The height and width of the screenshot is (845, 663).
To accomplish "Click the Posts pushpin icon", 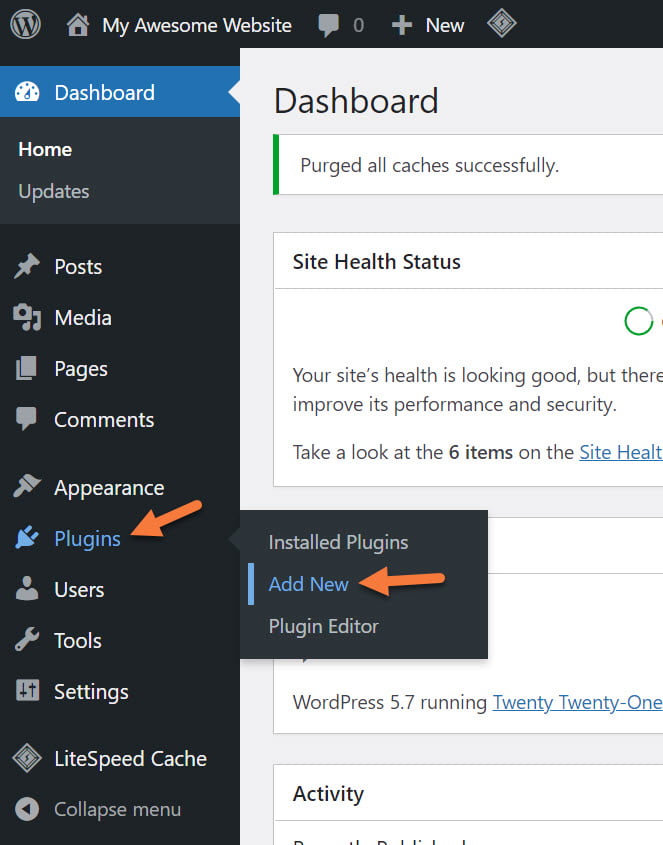I will coord(27,267).
